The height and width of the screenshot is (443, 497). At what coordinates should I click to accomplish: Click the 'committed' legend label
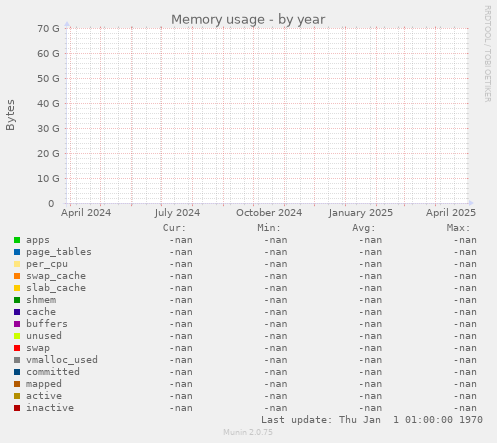[x=53, y=372]
